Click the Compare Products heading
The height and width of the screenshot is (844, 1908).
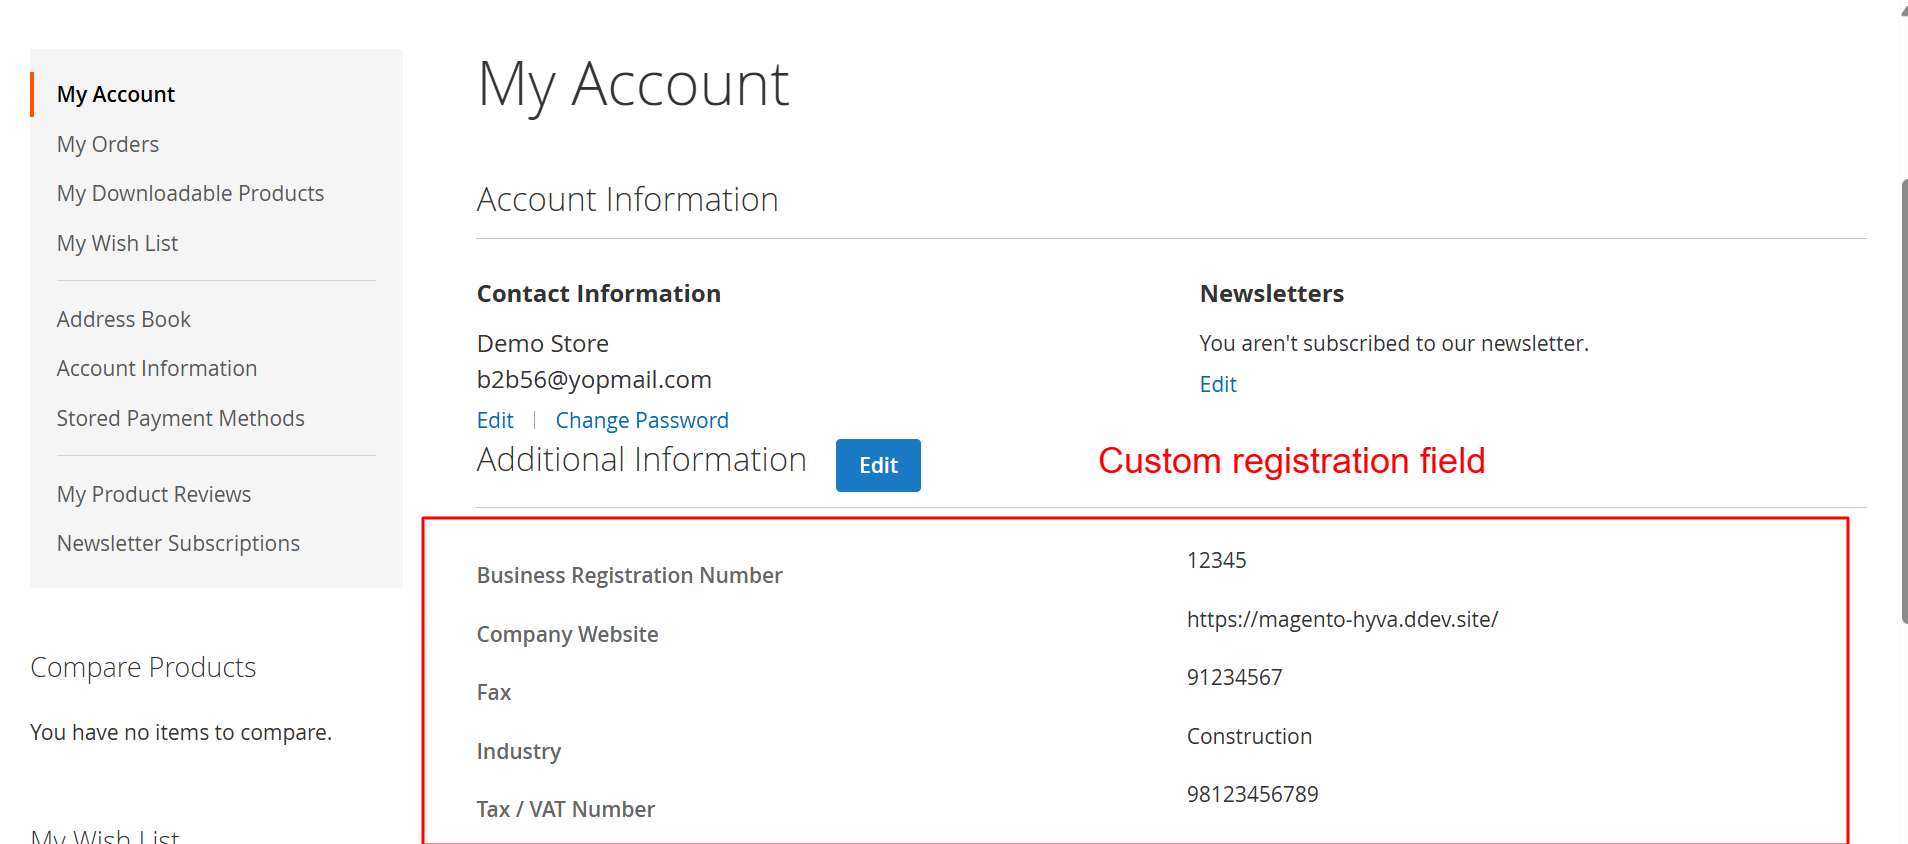tap(143, 667)
